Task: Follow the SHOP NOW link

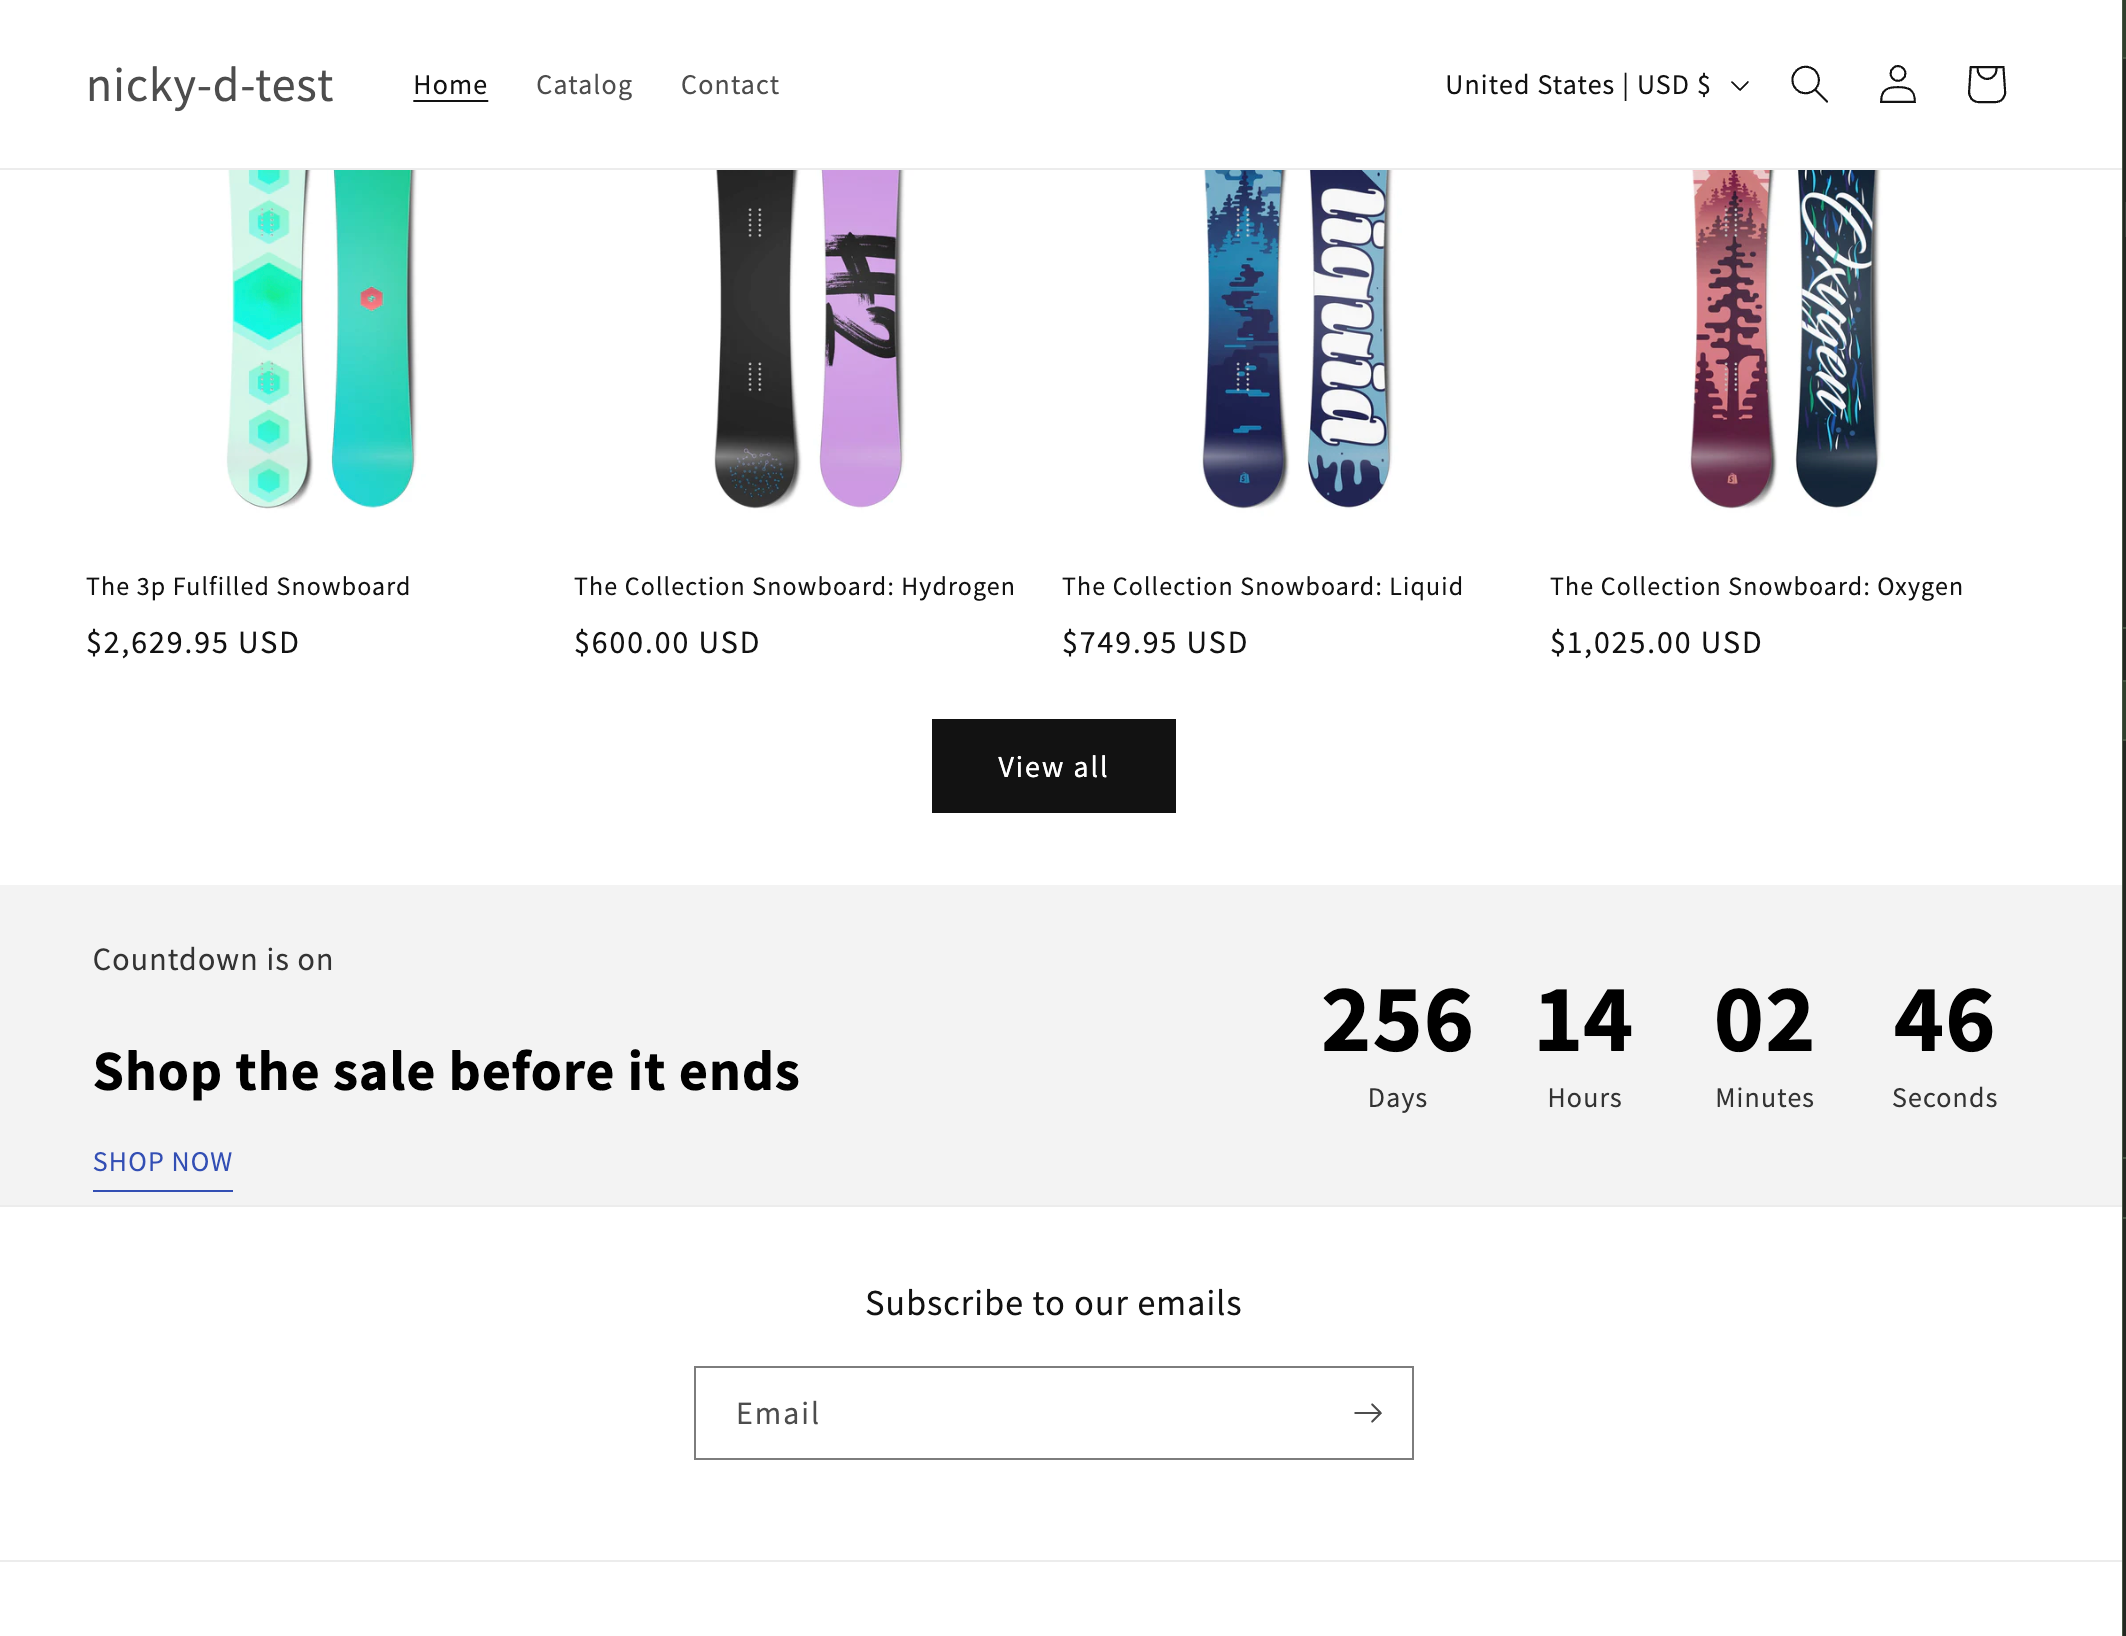Action: coord(162,1162)
